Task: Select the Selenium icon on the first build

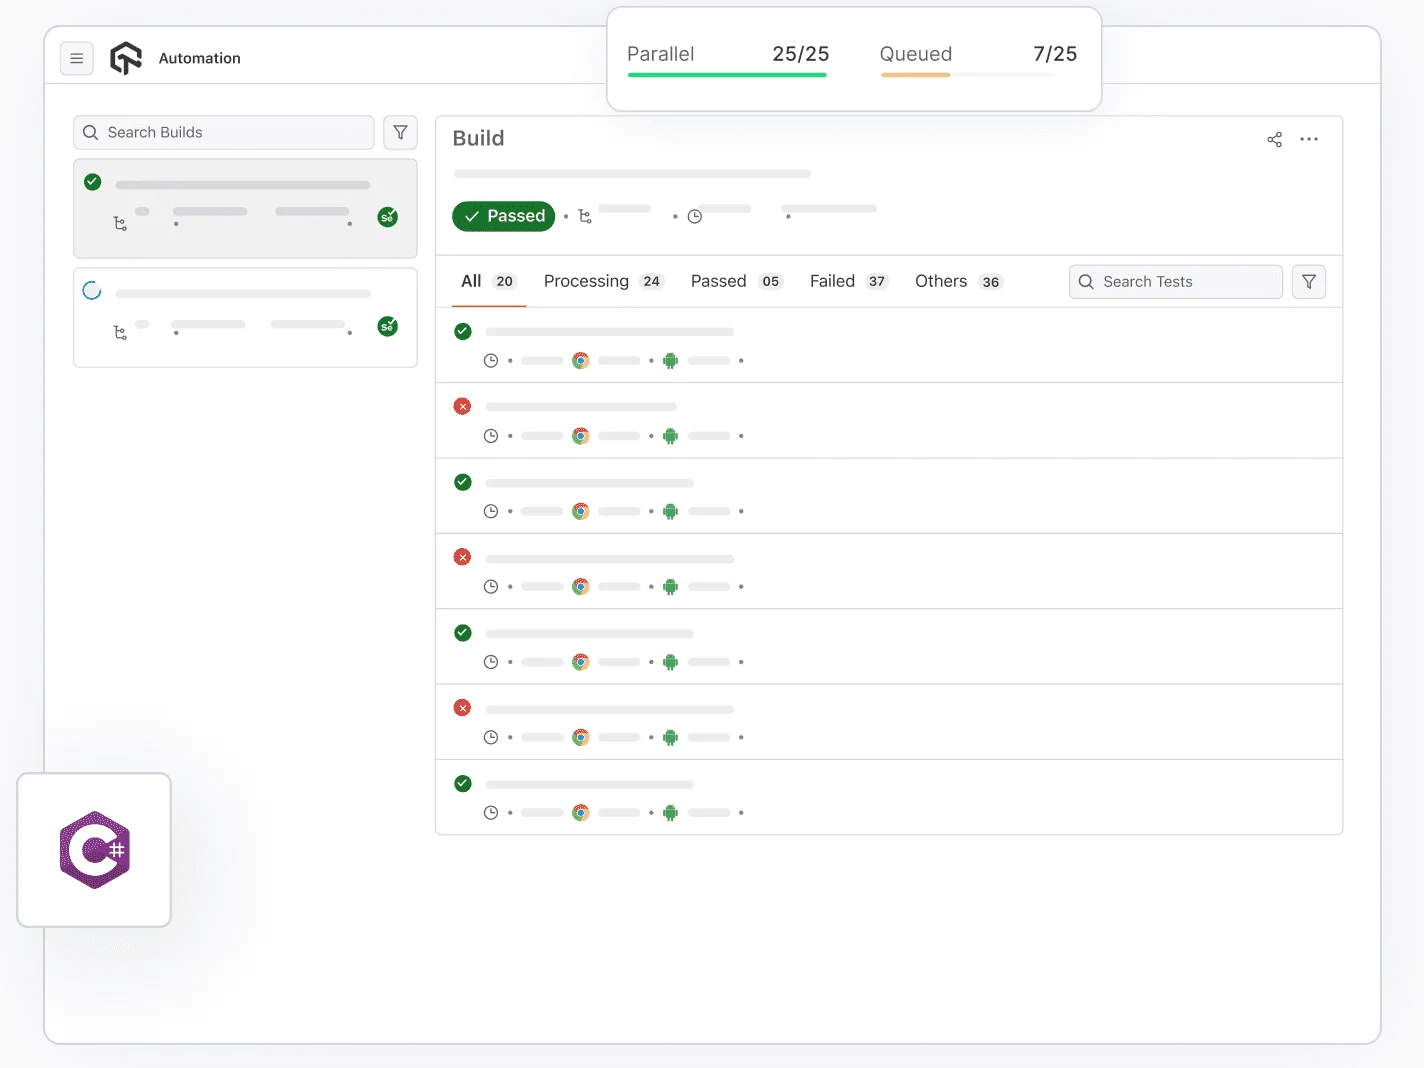Action: click(387, 216)
